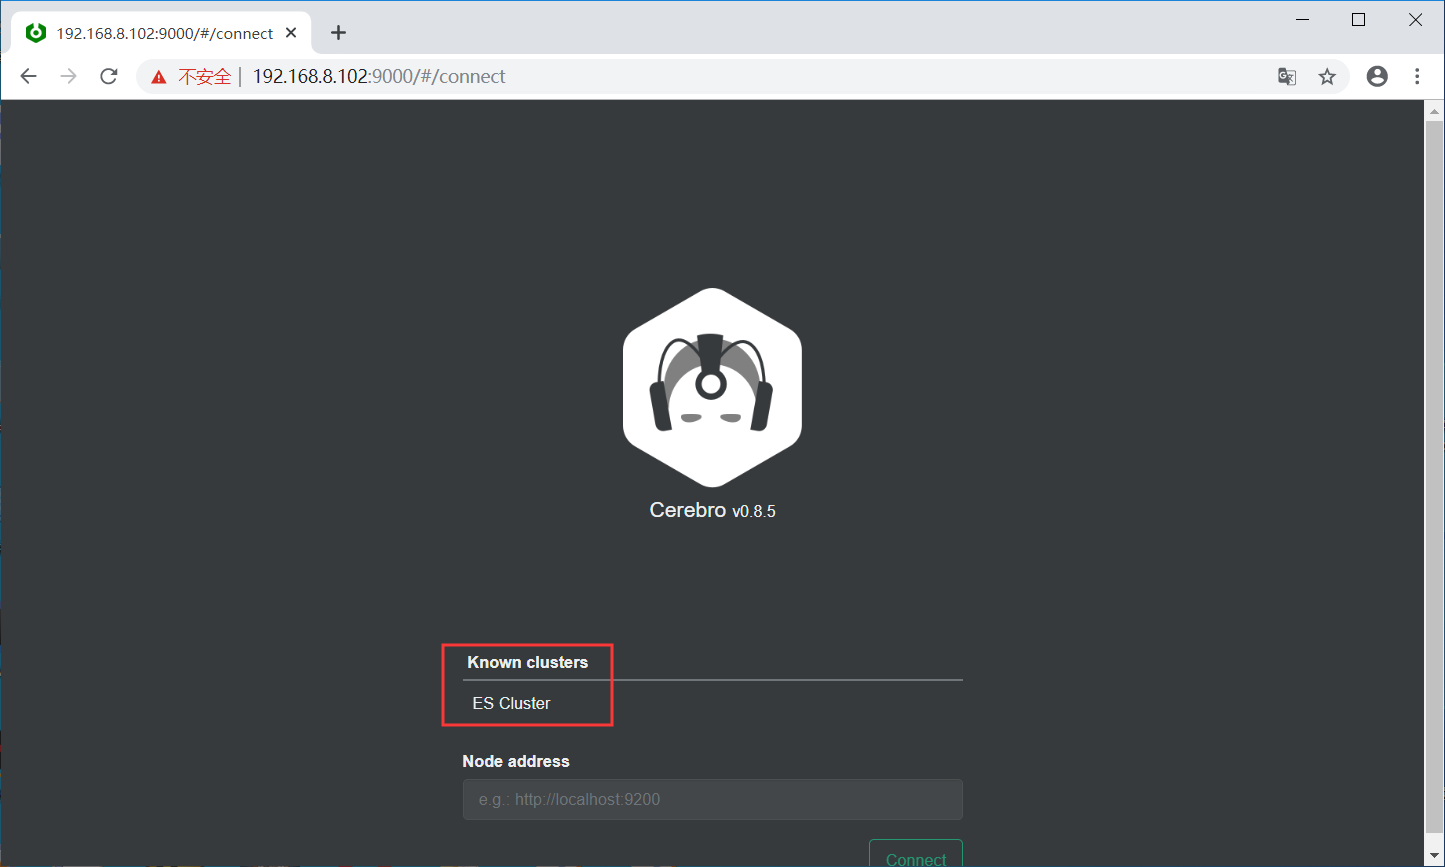This screenshot has height=867, width=1445.
Task: Open the Chrome profile avatar
Action: (1377, 76)
